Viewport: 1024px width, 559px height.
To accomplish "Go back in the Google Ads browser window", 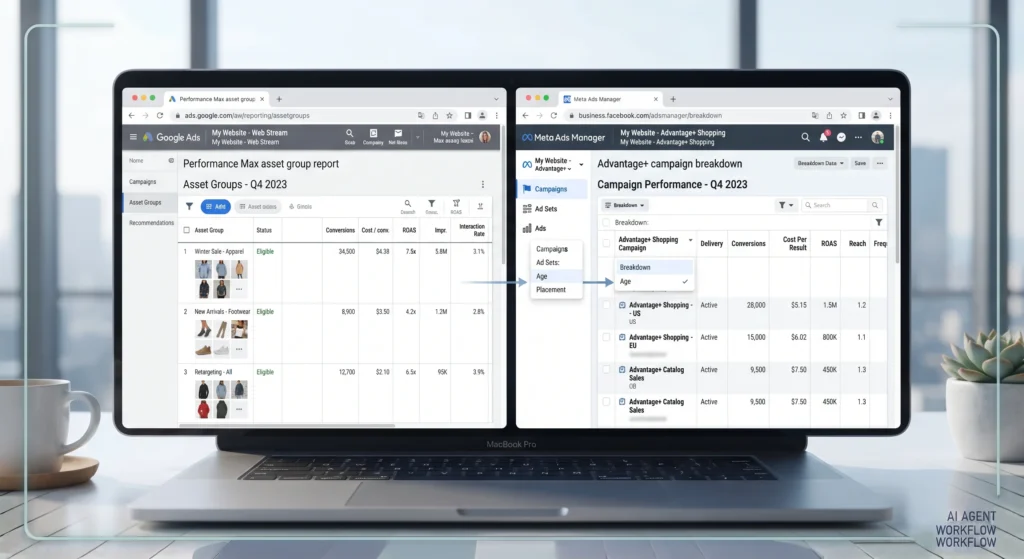I will [132, 116].
